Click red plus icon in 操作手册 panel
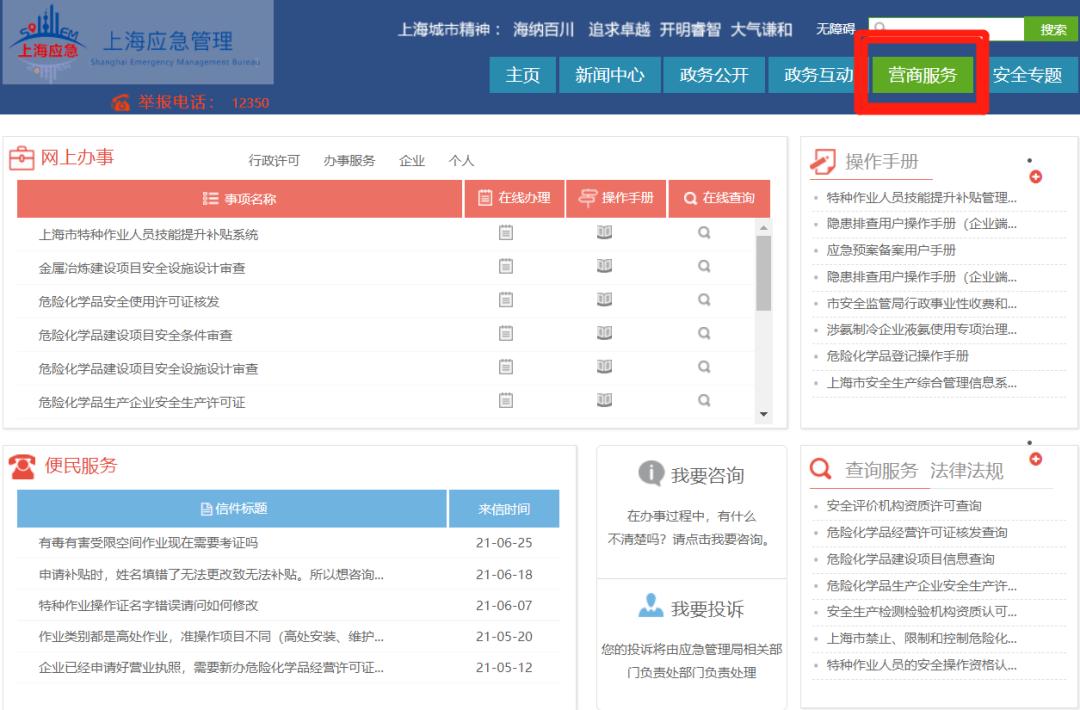The image size is (1080, 710). click(1035, 177)
